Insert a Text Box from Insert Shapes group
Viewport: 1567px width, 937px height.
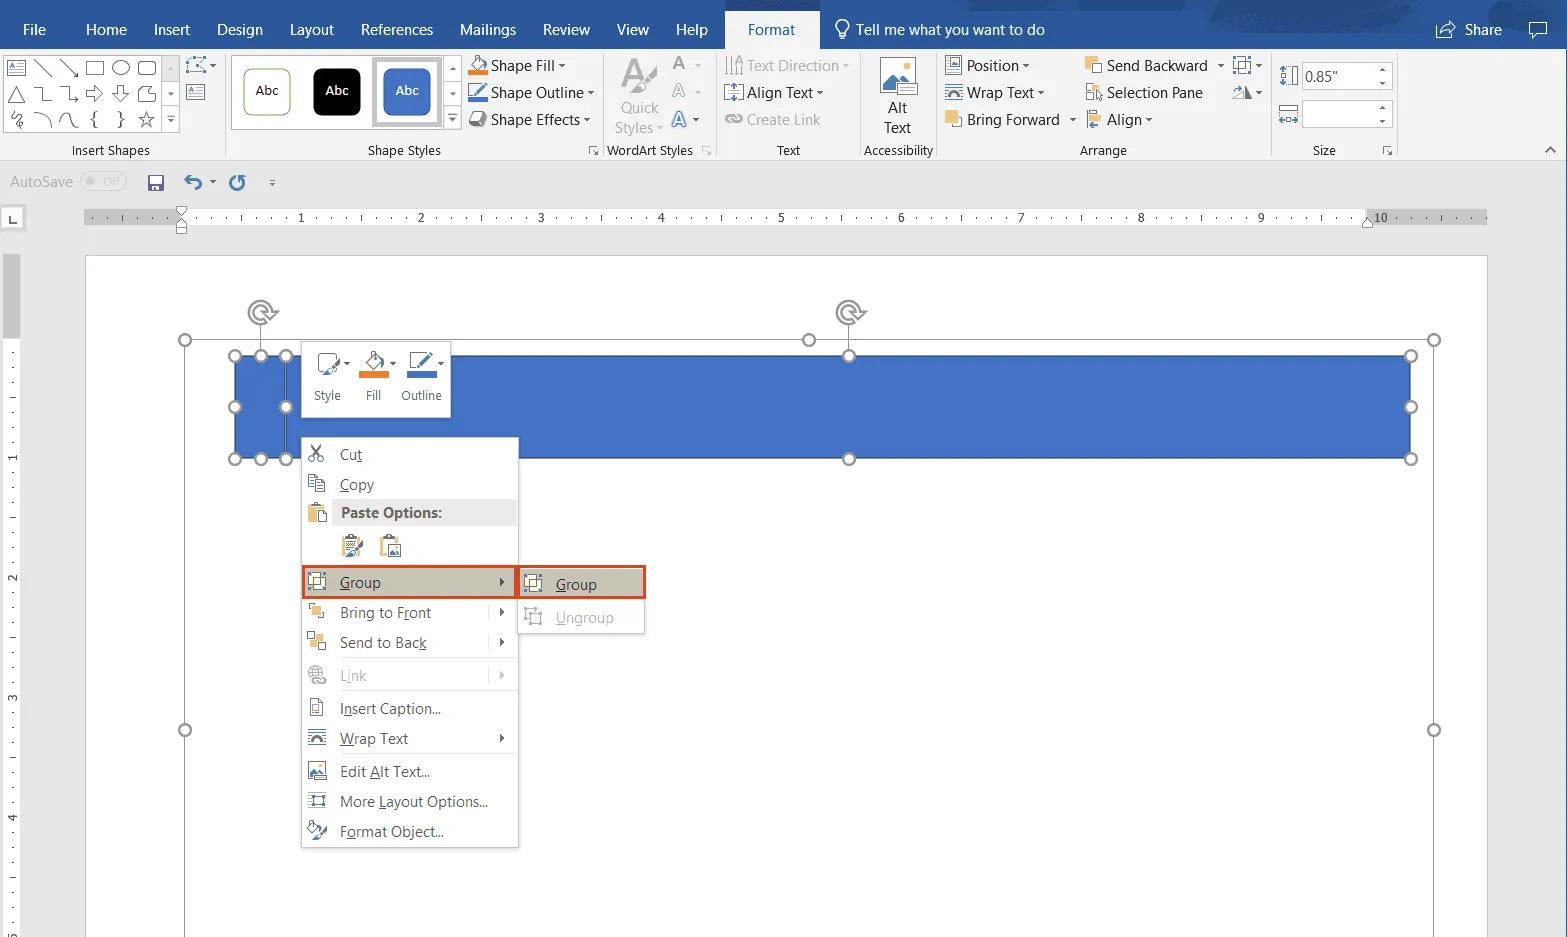pos(16,67)
